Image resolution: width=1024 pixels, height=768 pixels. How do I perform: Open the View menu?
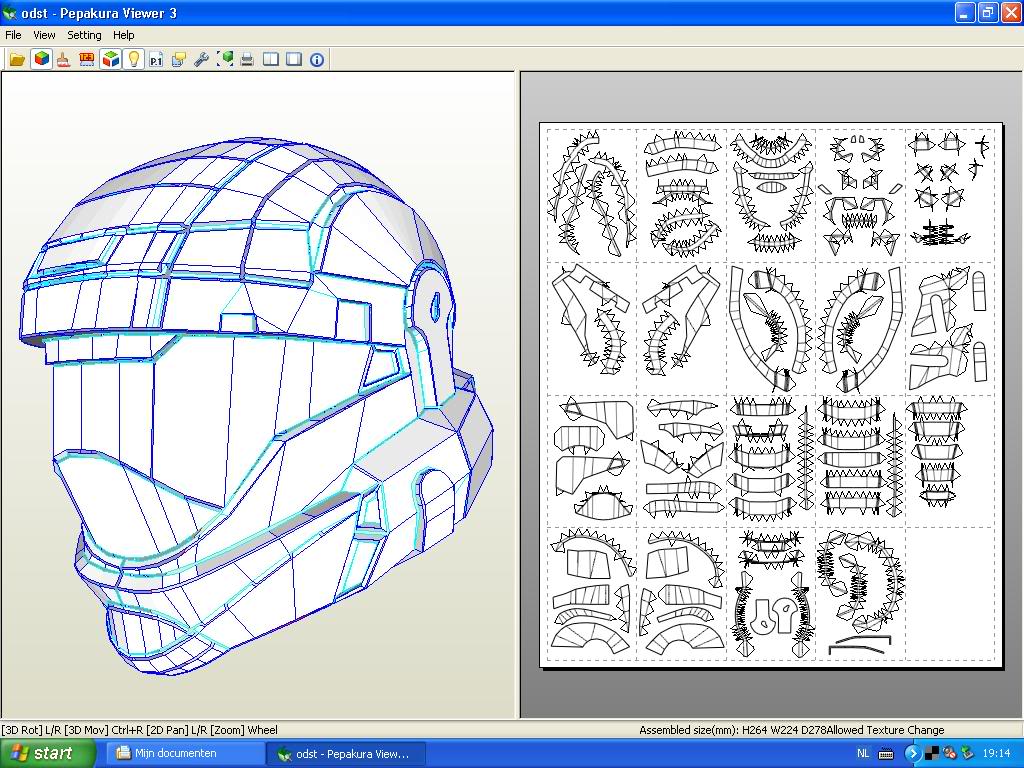44,35
